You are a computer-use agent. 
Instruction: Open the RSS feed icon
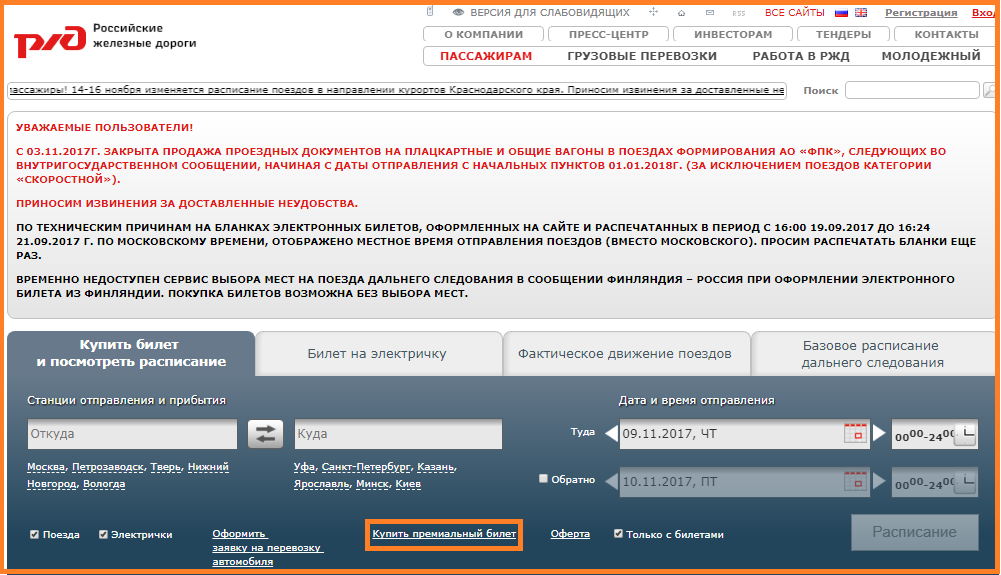click(739, 13)
